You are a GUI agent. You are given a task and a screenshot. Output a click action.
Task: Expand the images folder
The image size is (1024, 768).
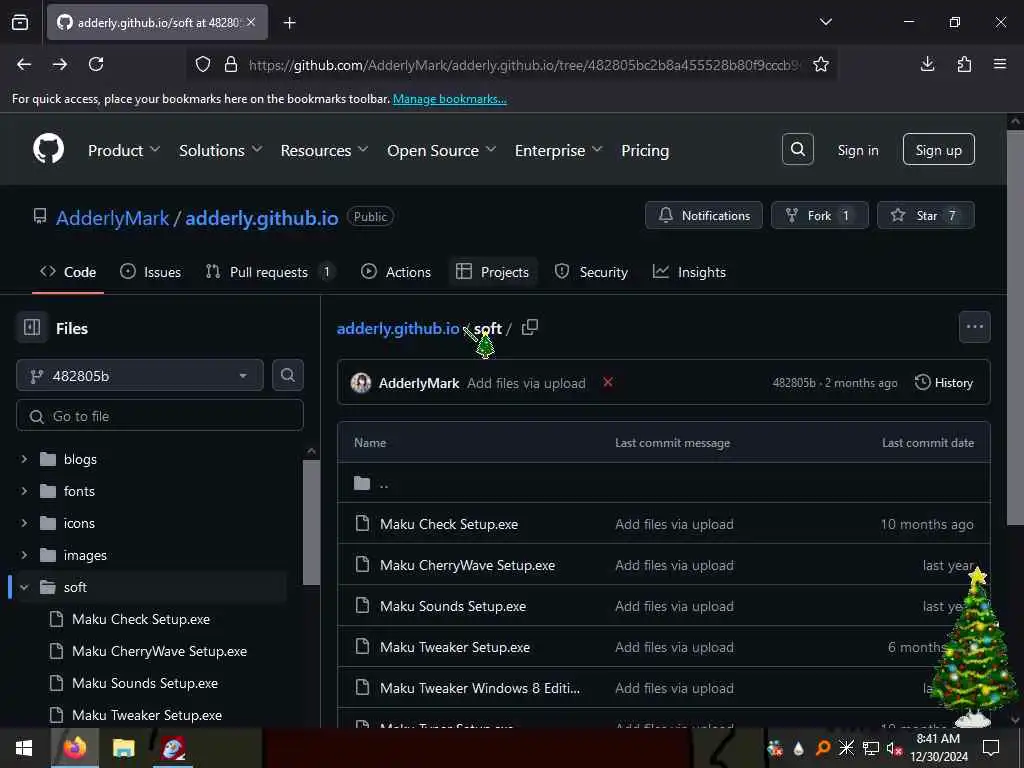coord(24,554)
